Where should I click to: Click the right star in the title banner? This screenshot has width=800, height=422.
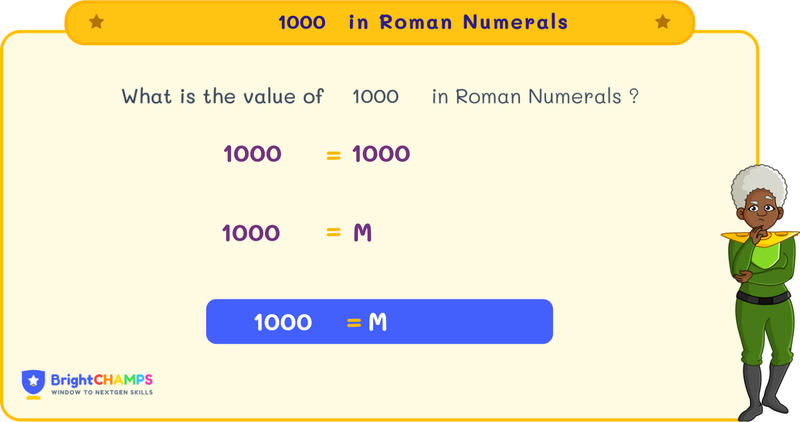(x=662, y=22)
